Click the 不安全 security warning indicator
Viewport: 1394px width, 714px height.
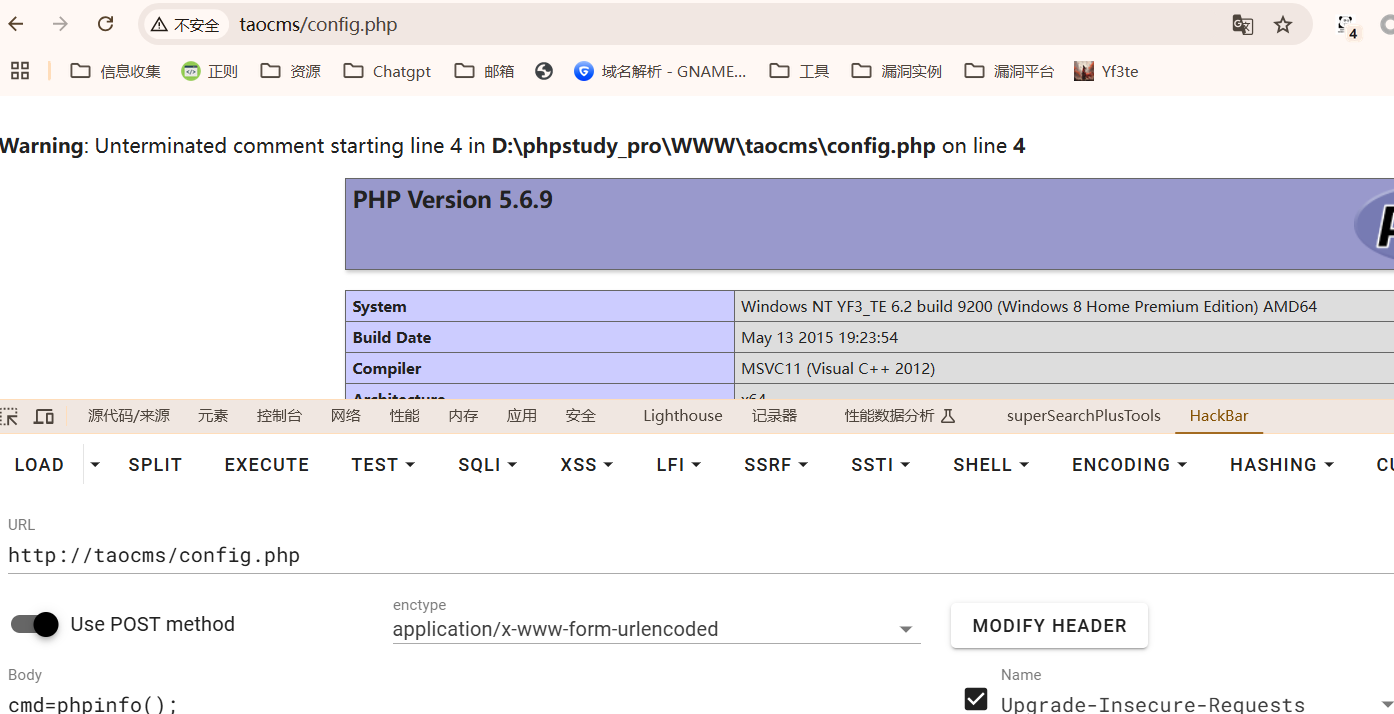pos(185,25)
